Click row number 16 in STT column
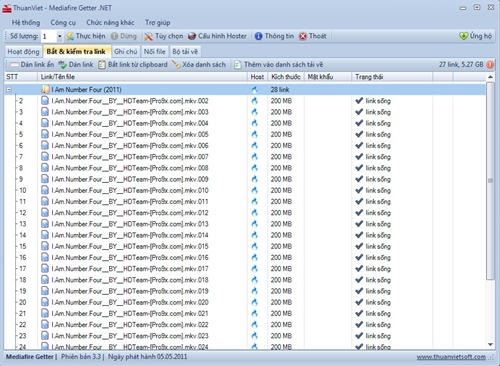500x366 pixels. [x=23, y=257]
